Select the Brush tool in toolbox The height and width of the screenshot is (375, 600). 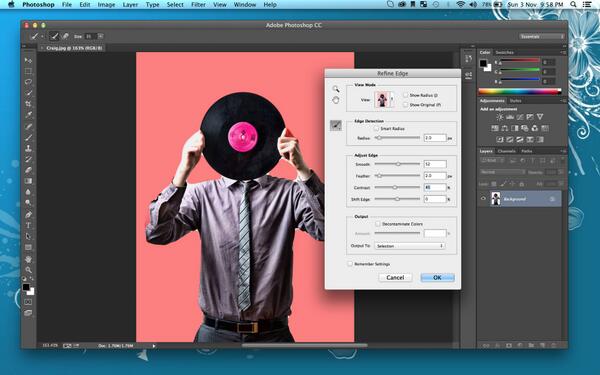pyautogui.click(x=28, y=137)
